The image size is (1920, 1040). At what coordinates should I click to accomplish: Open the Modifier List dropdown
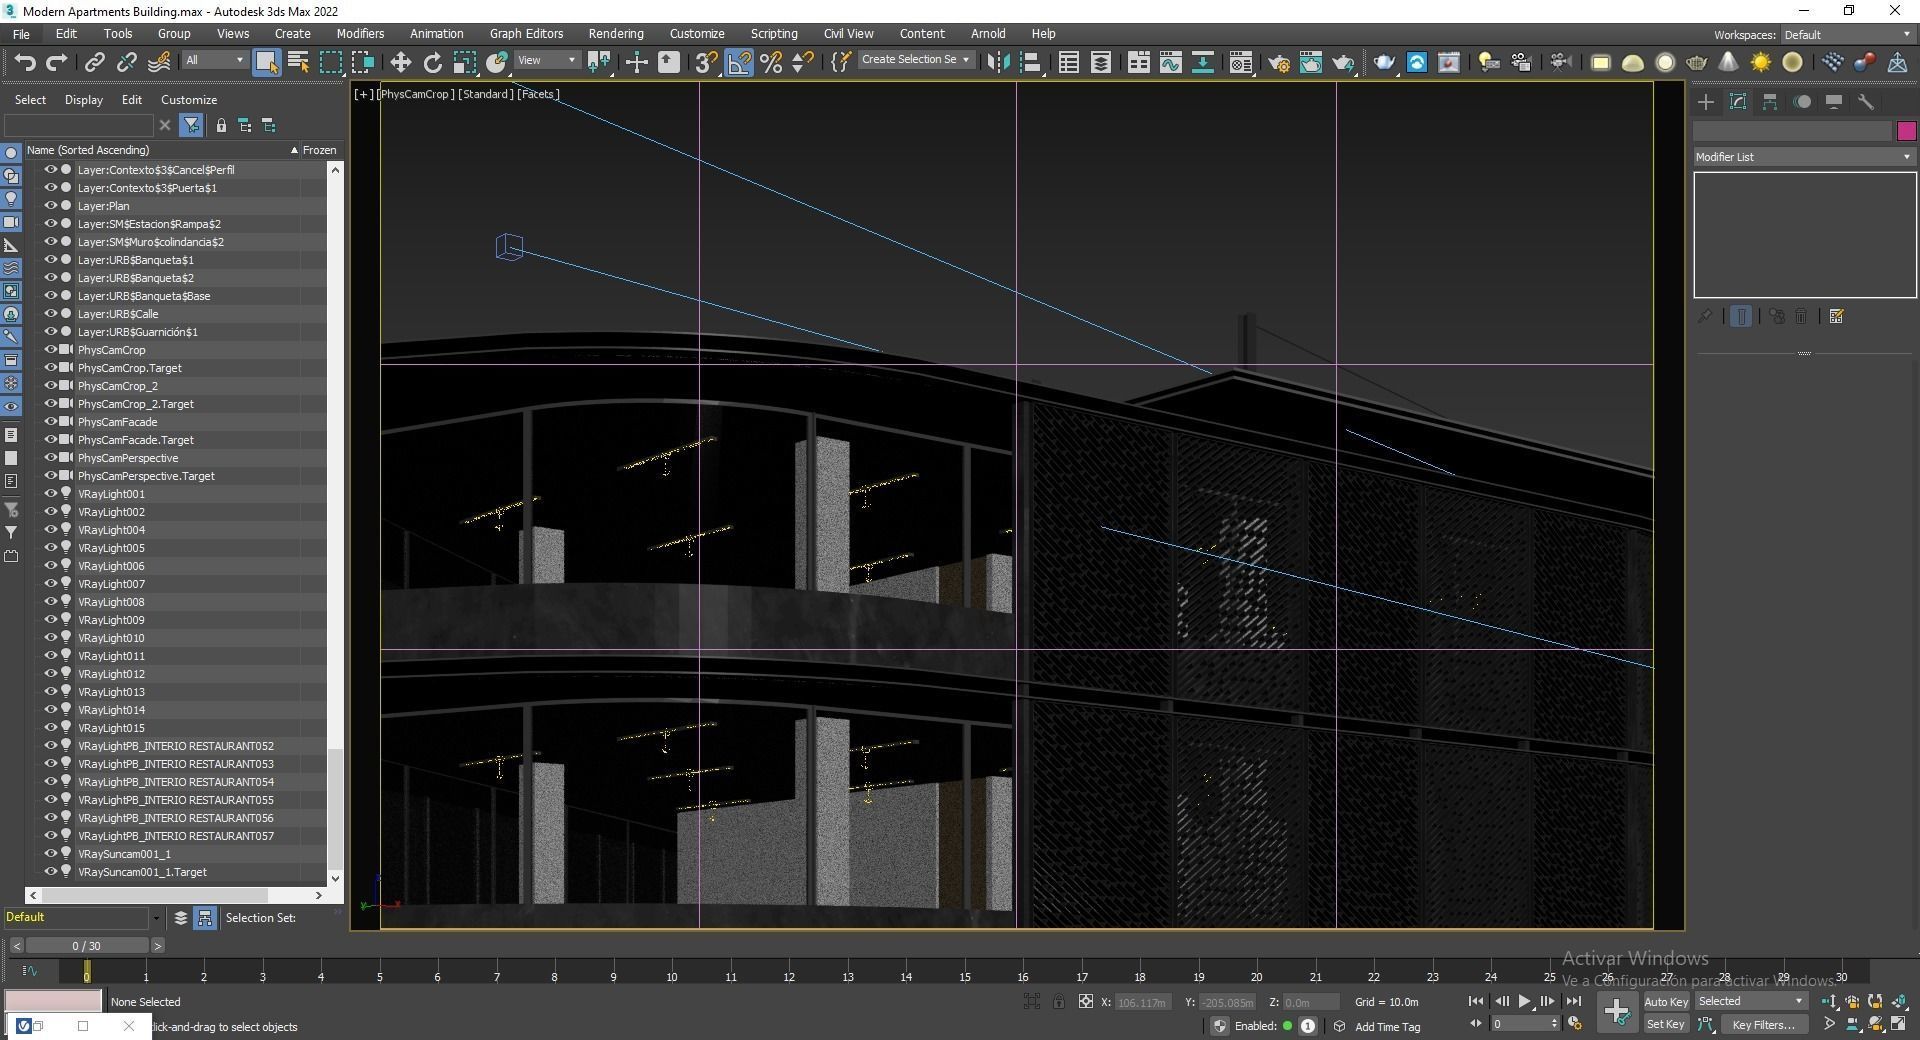[1804, 157]
